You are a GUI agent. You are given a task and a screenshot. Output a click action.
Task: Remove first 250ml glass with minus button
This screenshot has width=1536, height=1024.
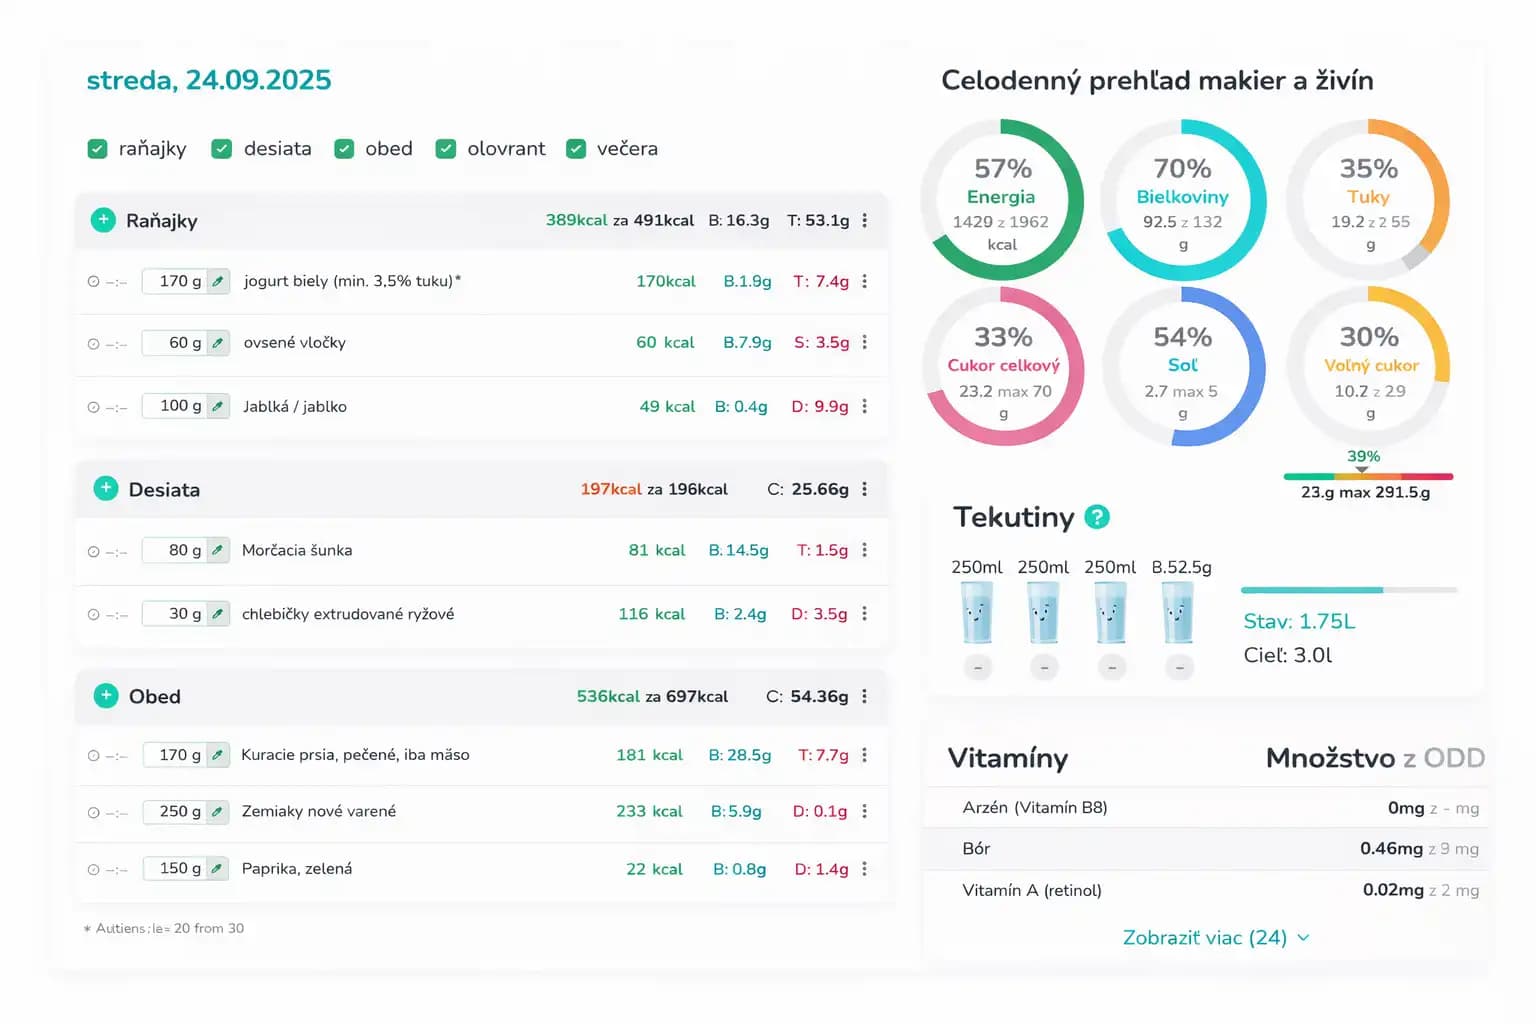(977, 667)
